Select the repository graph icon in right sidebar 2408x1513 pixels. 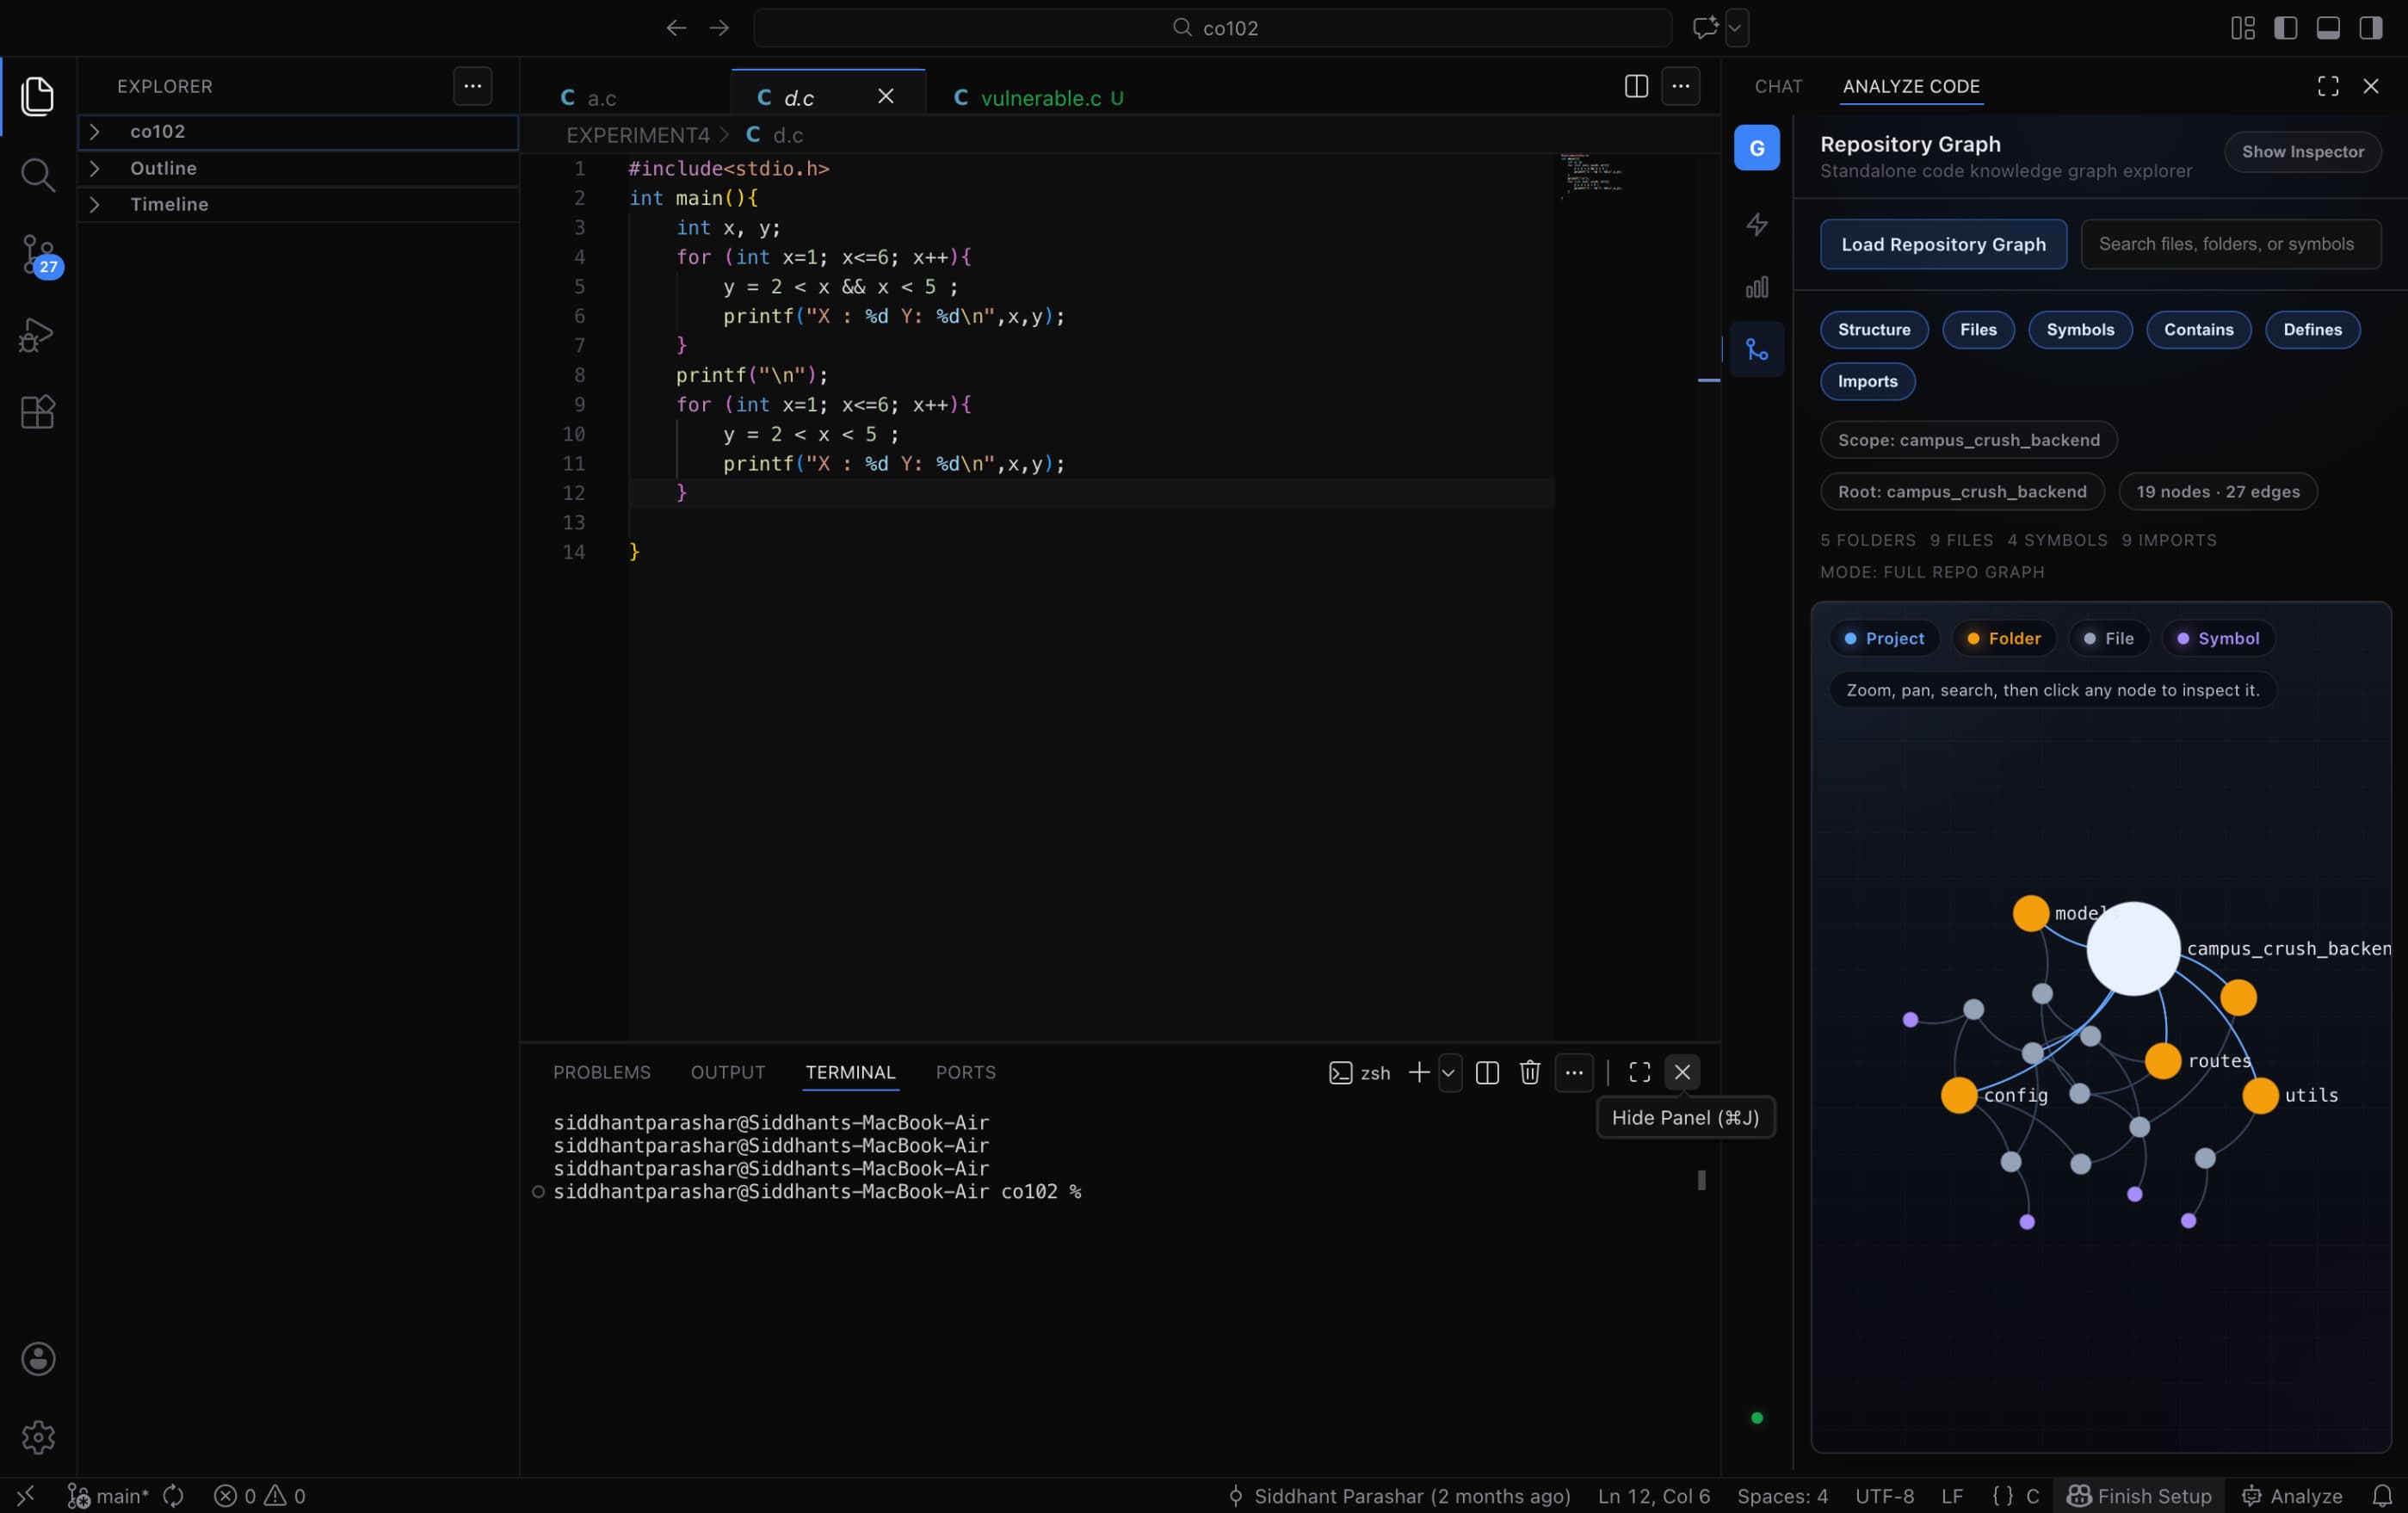1756,349
